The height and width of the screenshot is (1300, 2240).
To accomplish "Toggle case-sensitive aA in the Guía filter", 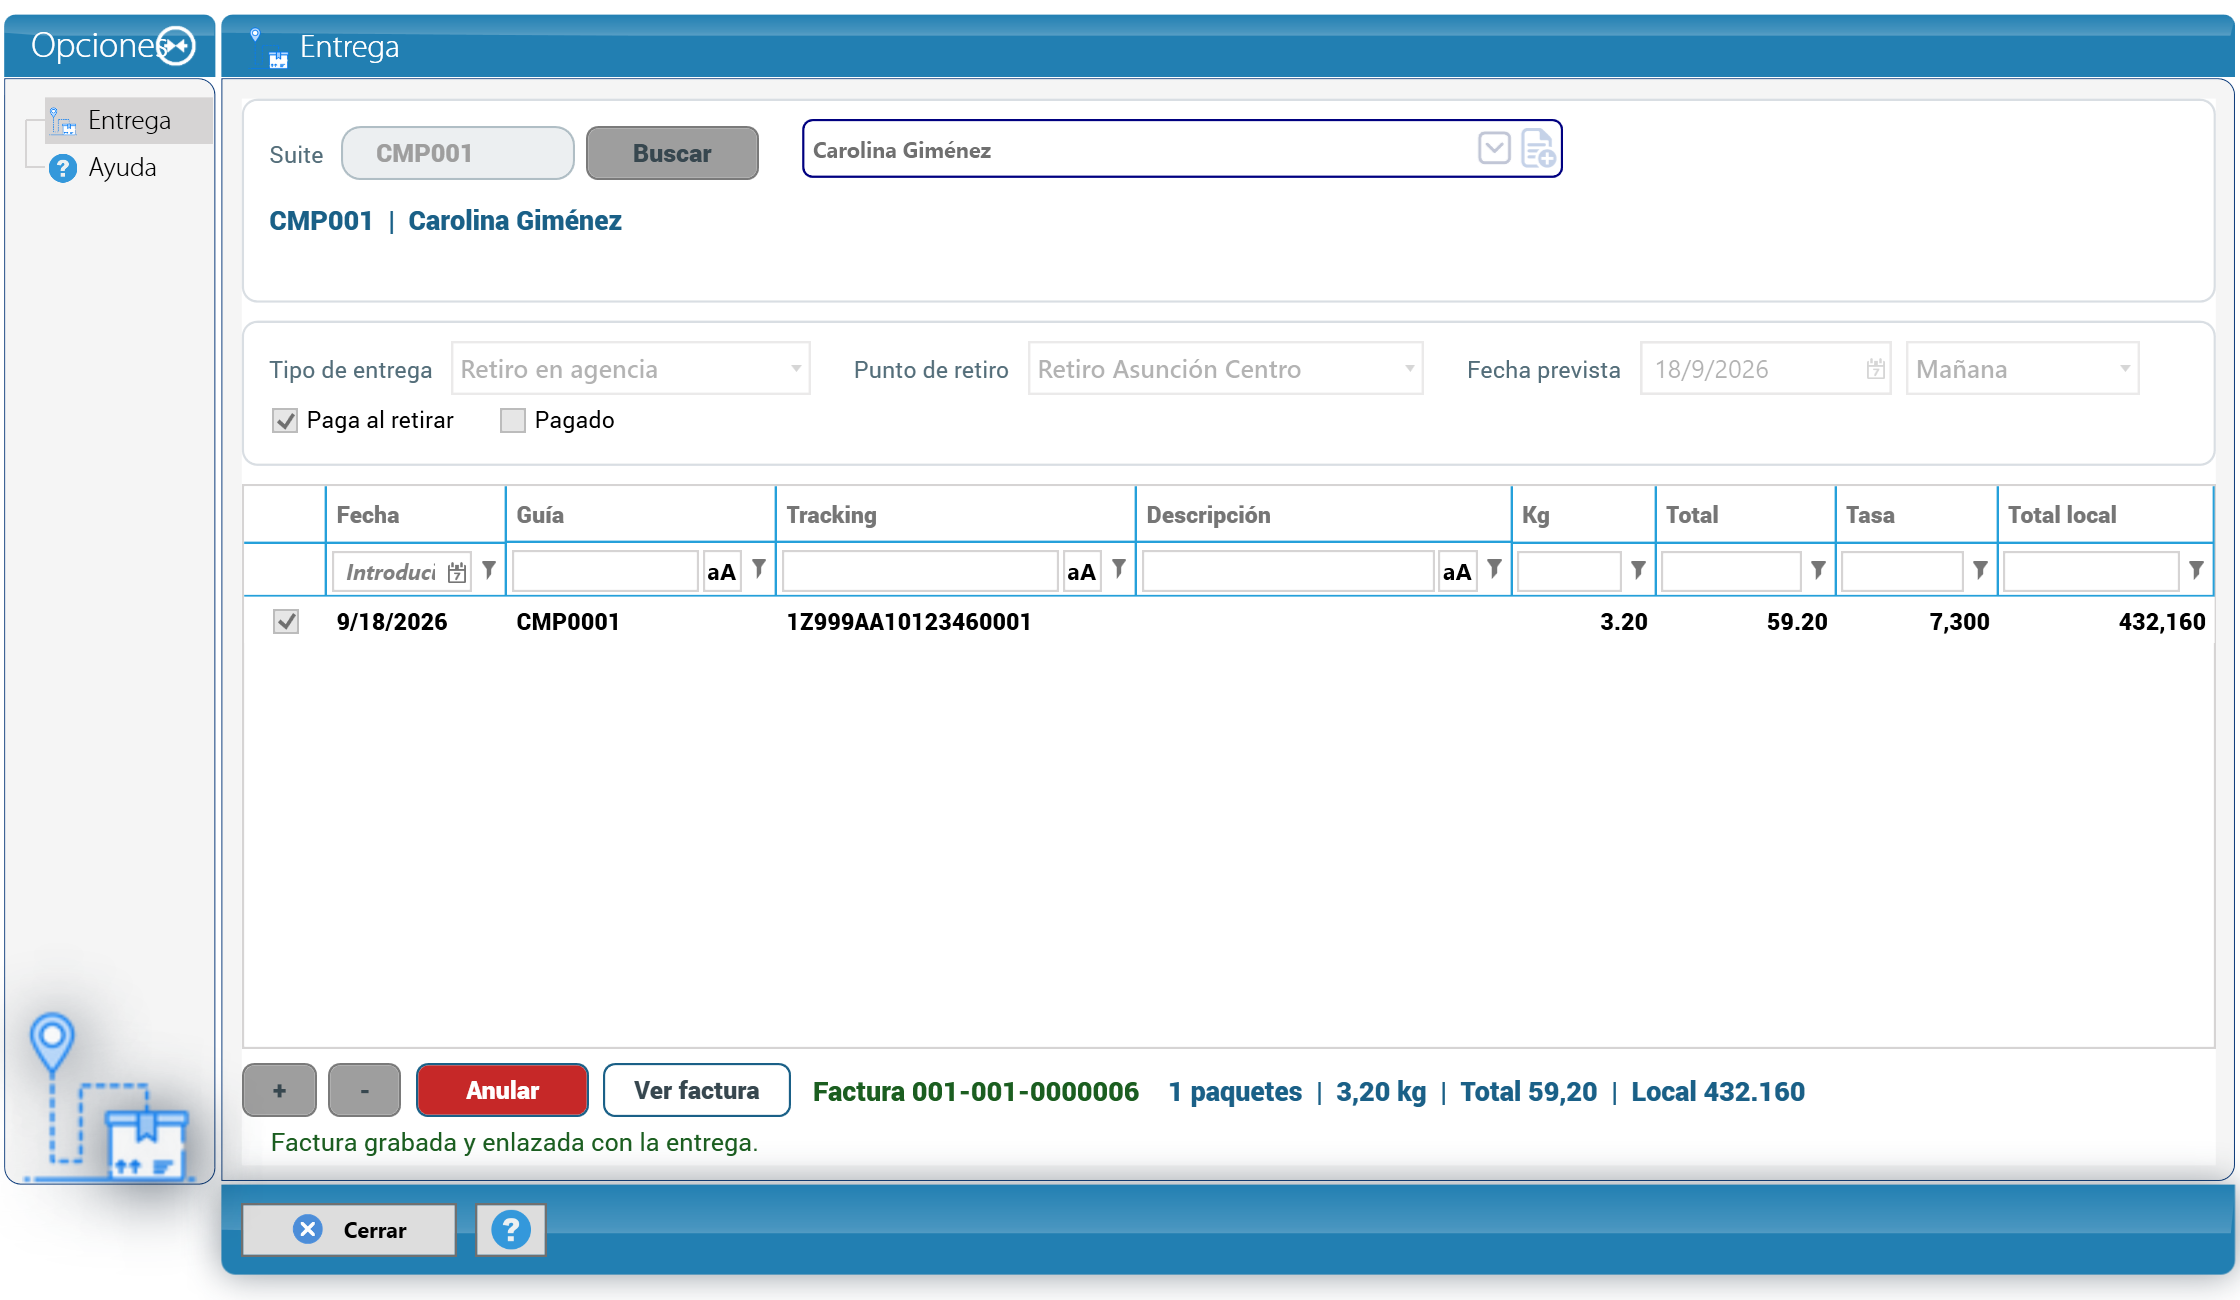I will [x=721, y=572].
